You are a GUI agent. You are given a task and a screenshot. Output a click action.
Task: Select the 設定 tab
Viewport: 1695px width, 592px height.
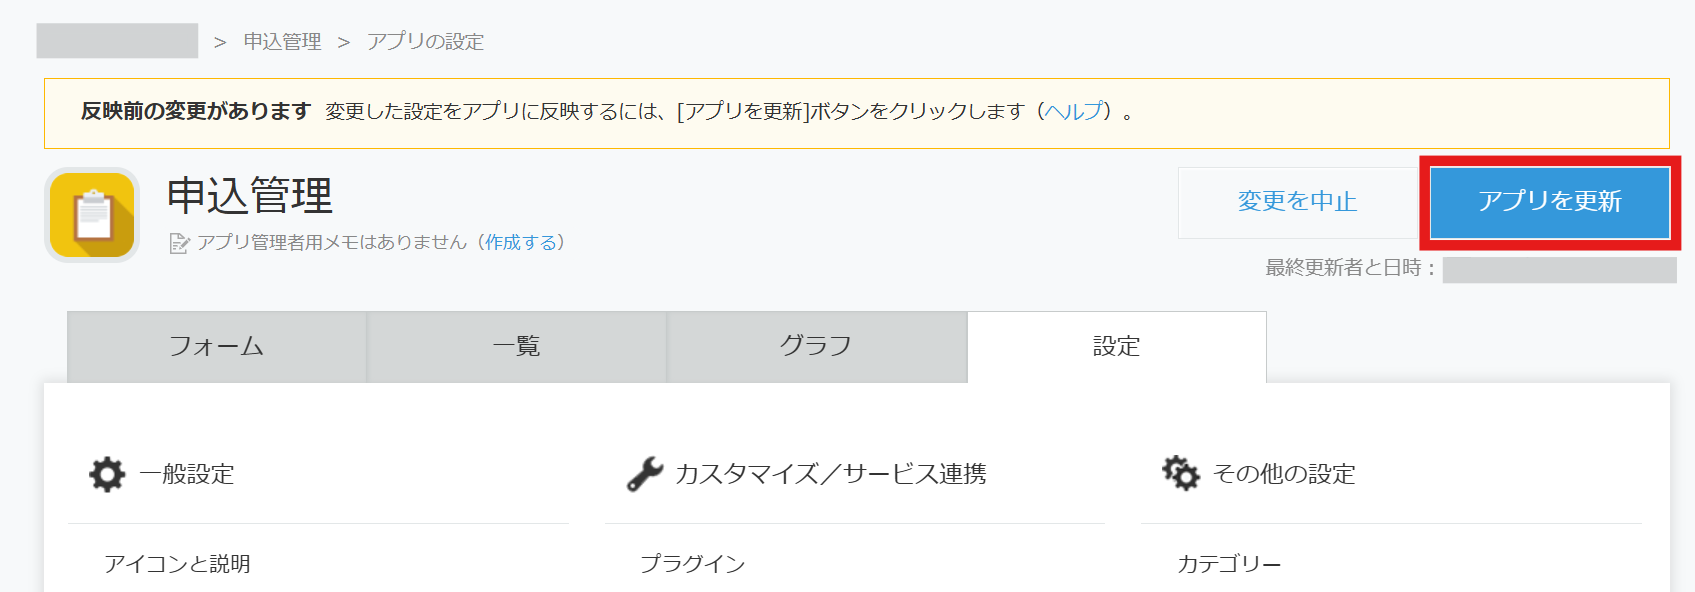click(1116, 346)
